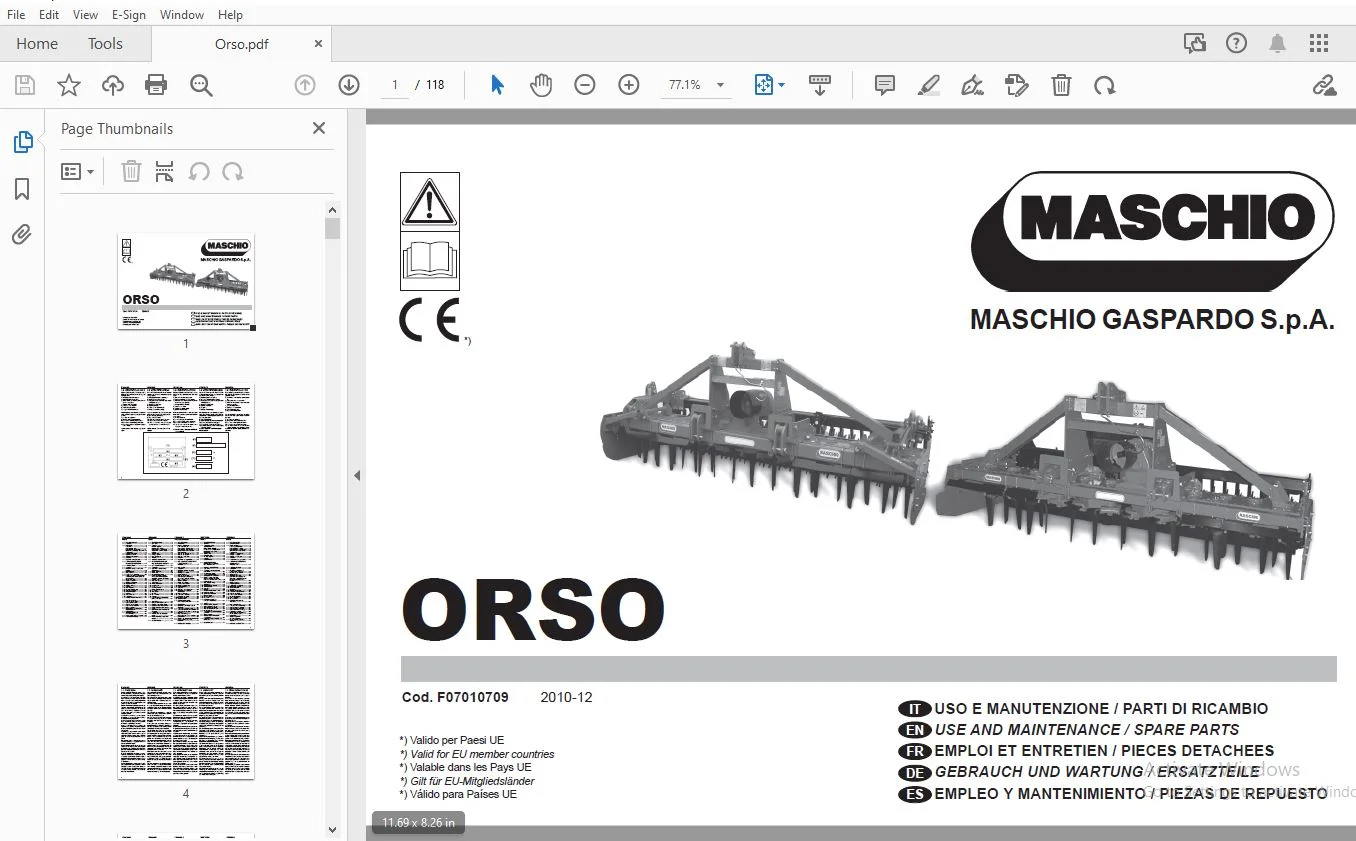Screen dimensions: 1356x841
Task: Select the page 2 thumbnail
Action: (186, 431)
